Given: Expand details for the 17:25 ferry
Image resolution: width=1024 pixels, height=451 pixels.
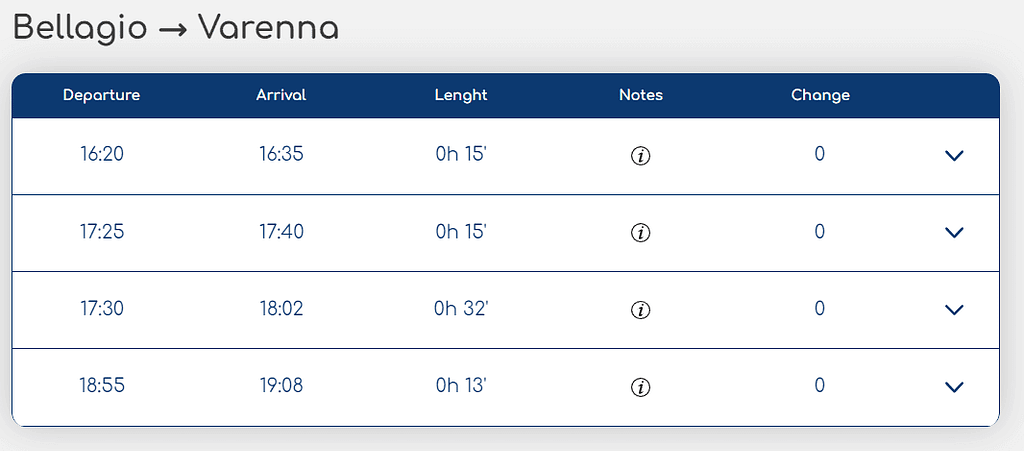Looking at the screenshot, I should (954, 233).
